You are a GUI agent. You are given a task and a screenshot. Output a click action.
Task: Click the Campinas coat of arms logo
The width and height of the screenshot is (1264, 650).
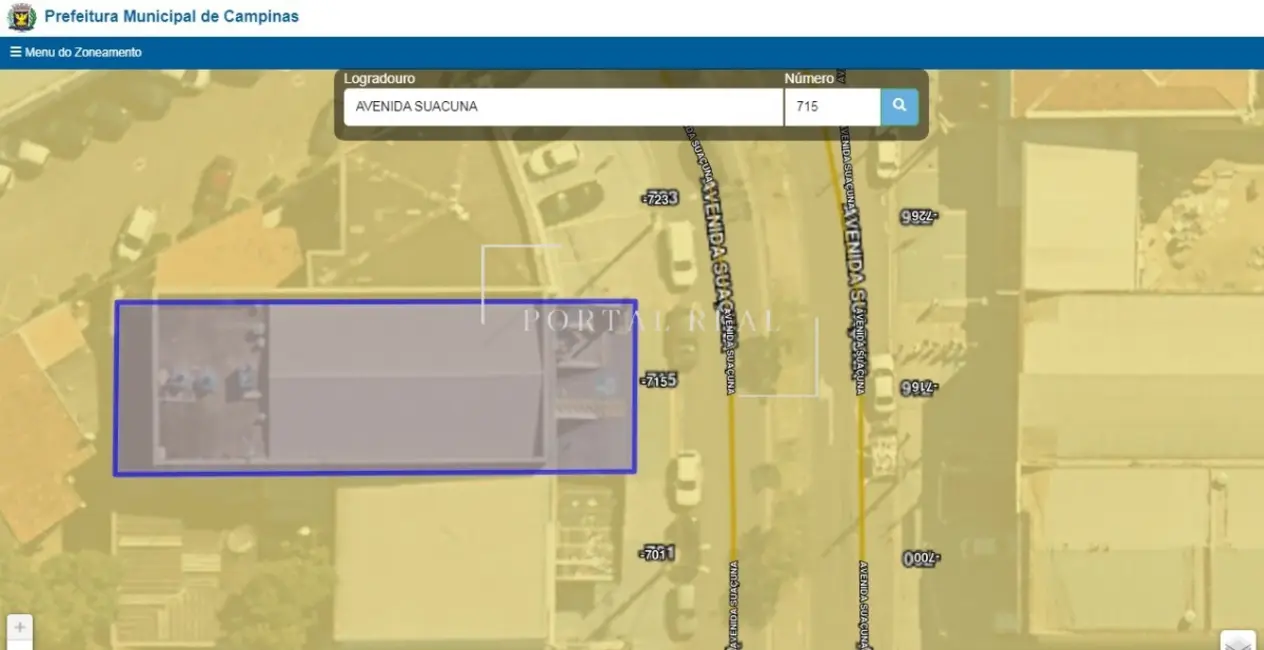point(21,17)
